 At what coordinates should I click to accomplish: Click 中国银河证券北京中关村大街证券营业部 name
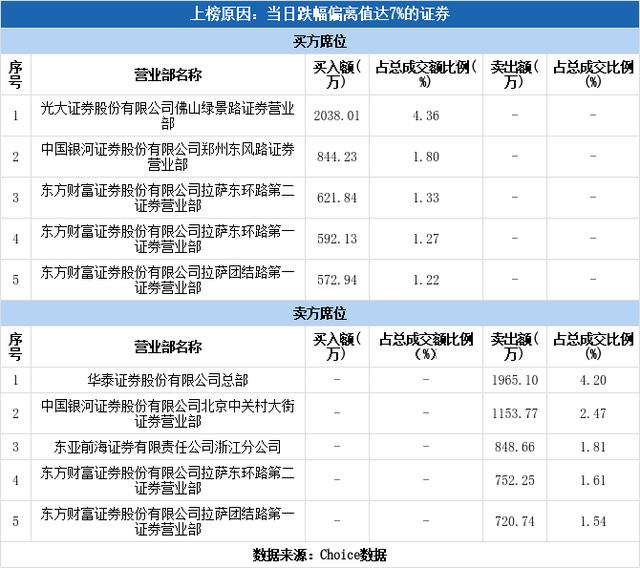(168, 413)
